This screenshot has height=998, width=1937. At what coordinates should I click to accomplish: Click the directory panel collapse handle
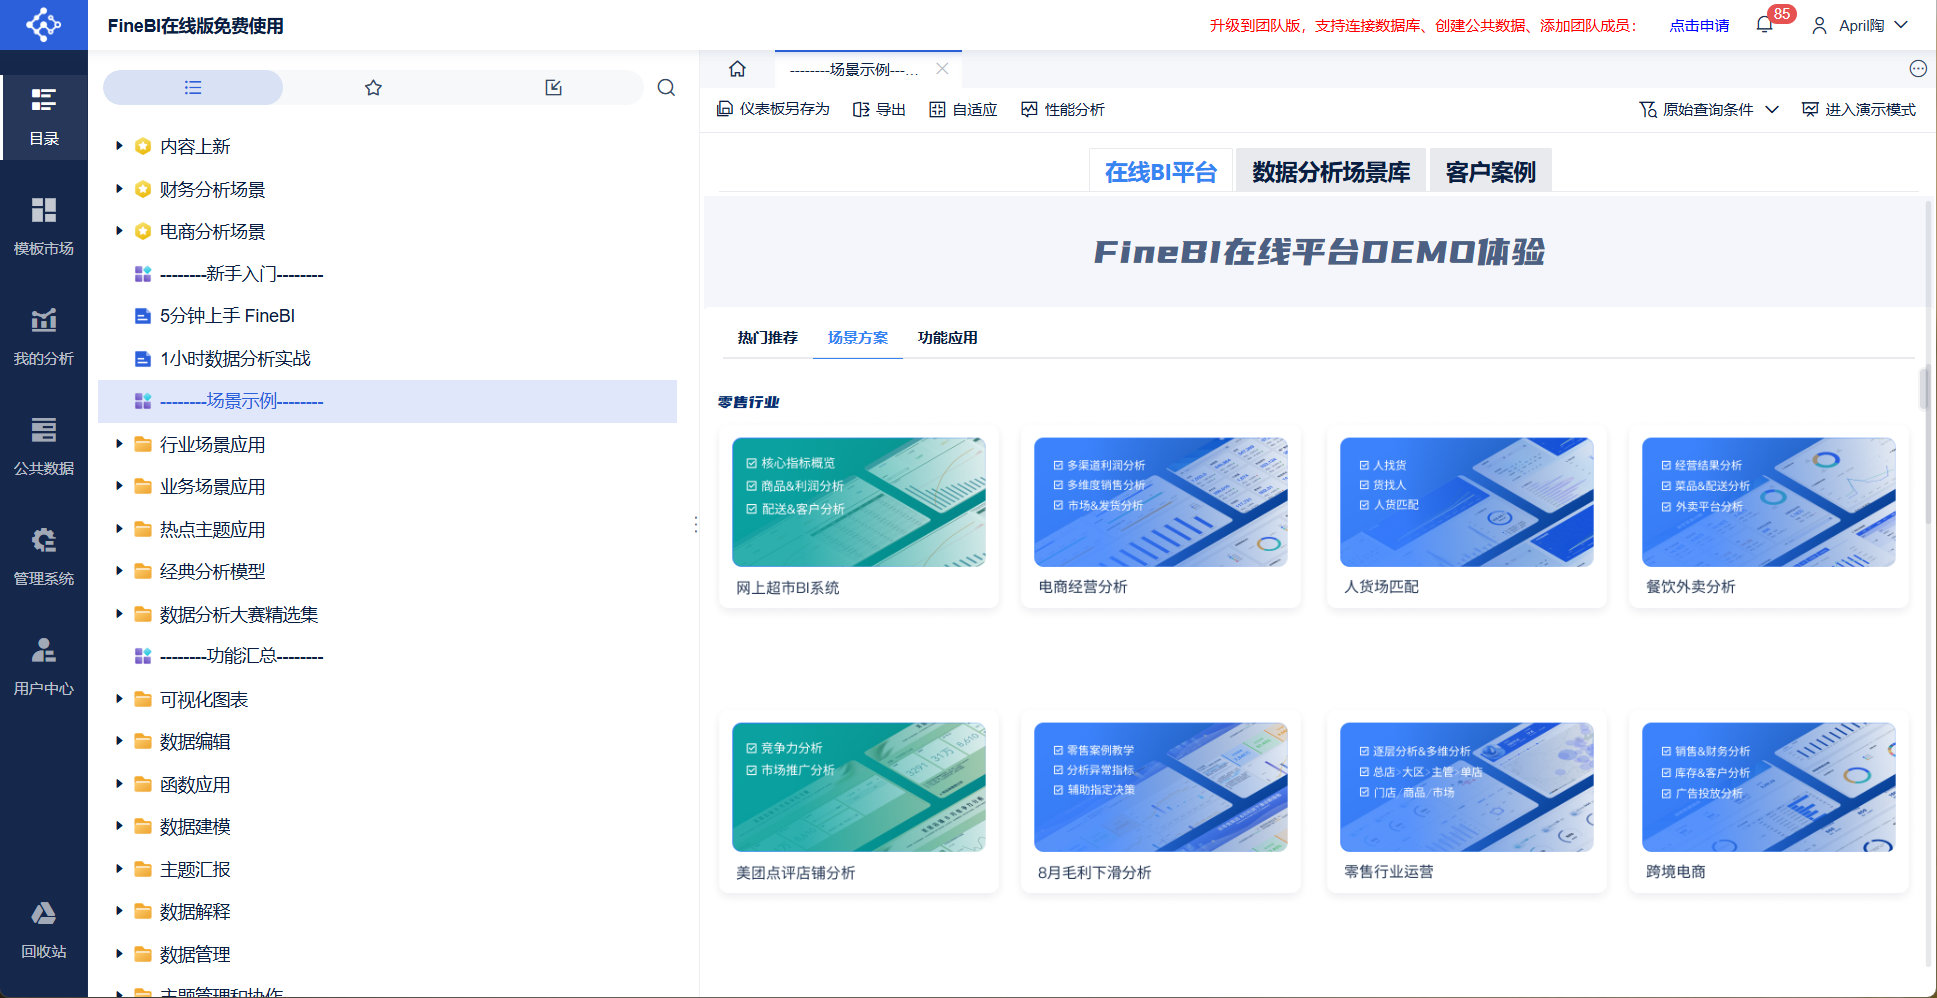[x=696, y=524]
